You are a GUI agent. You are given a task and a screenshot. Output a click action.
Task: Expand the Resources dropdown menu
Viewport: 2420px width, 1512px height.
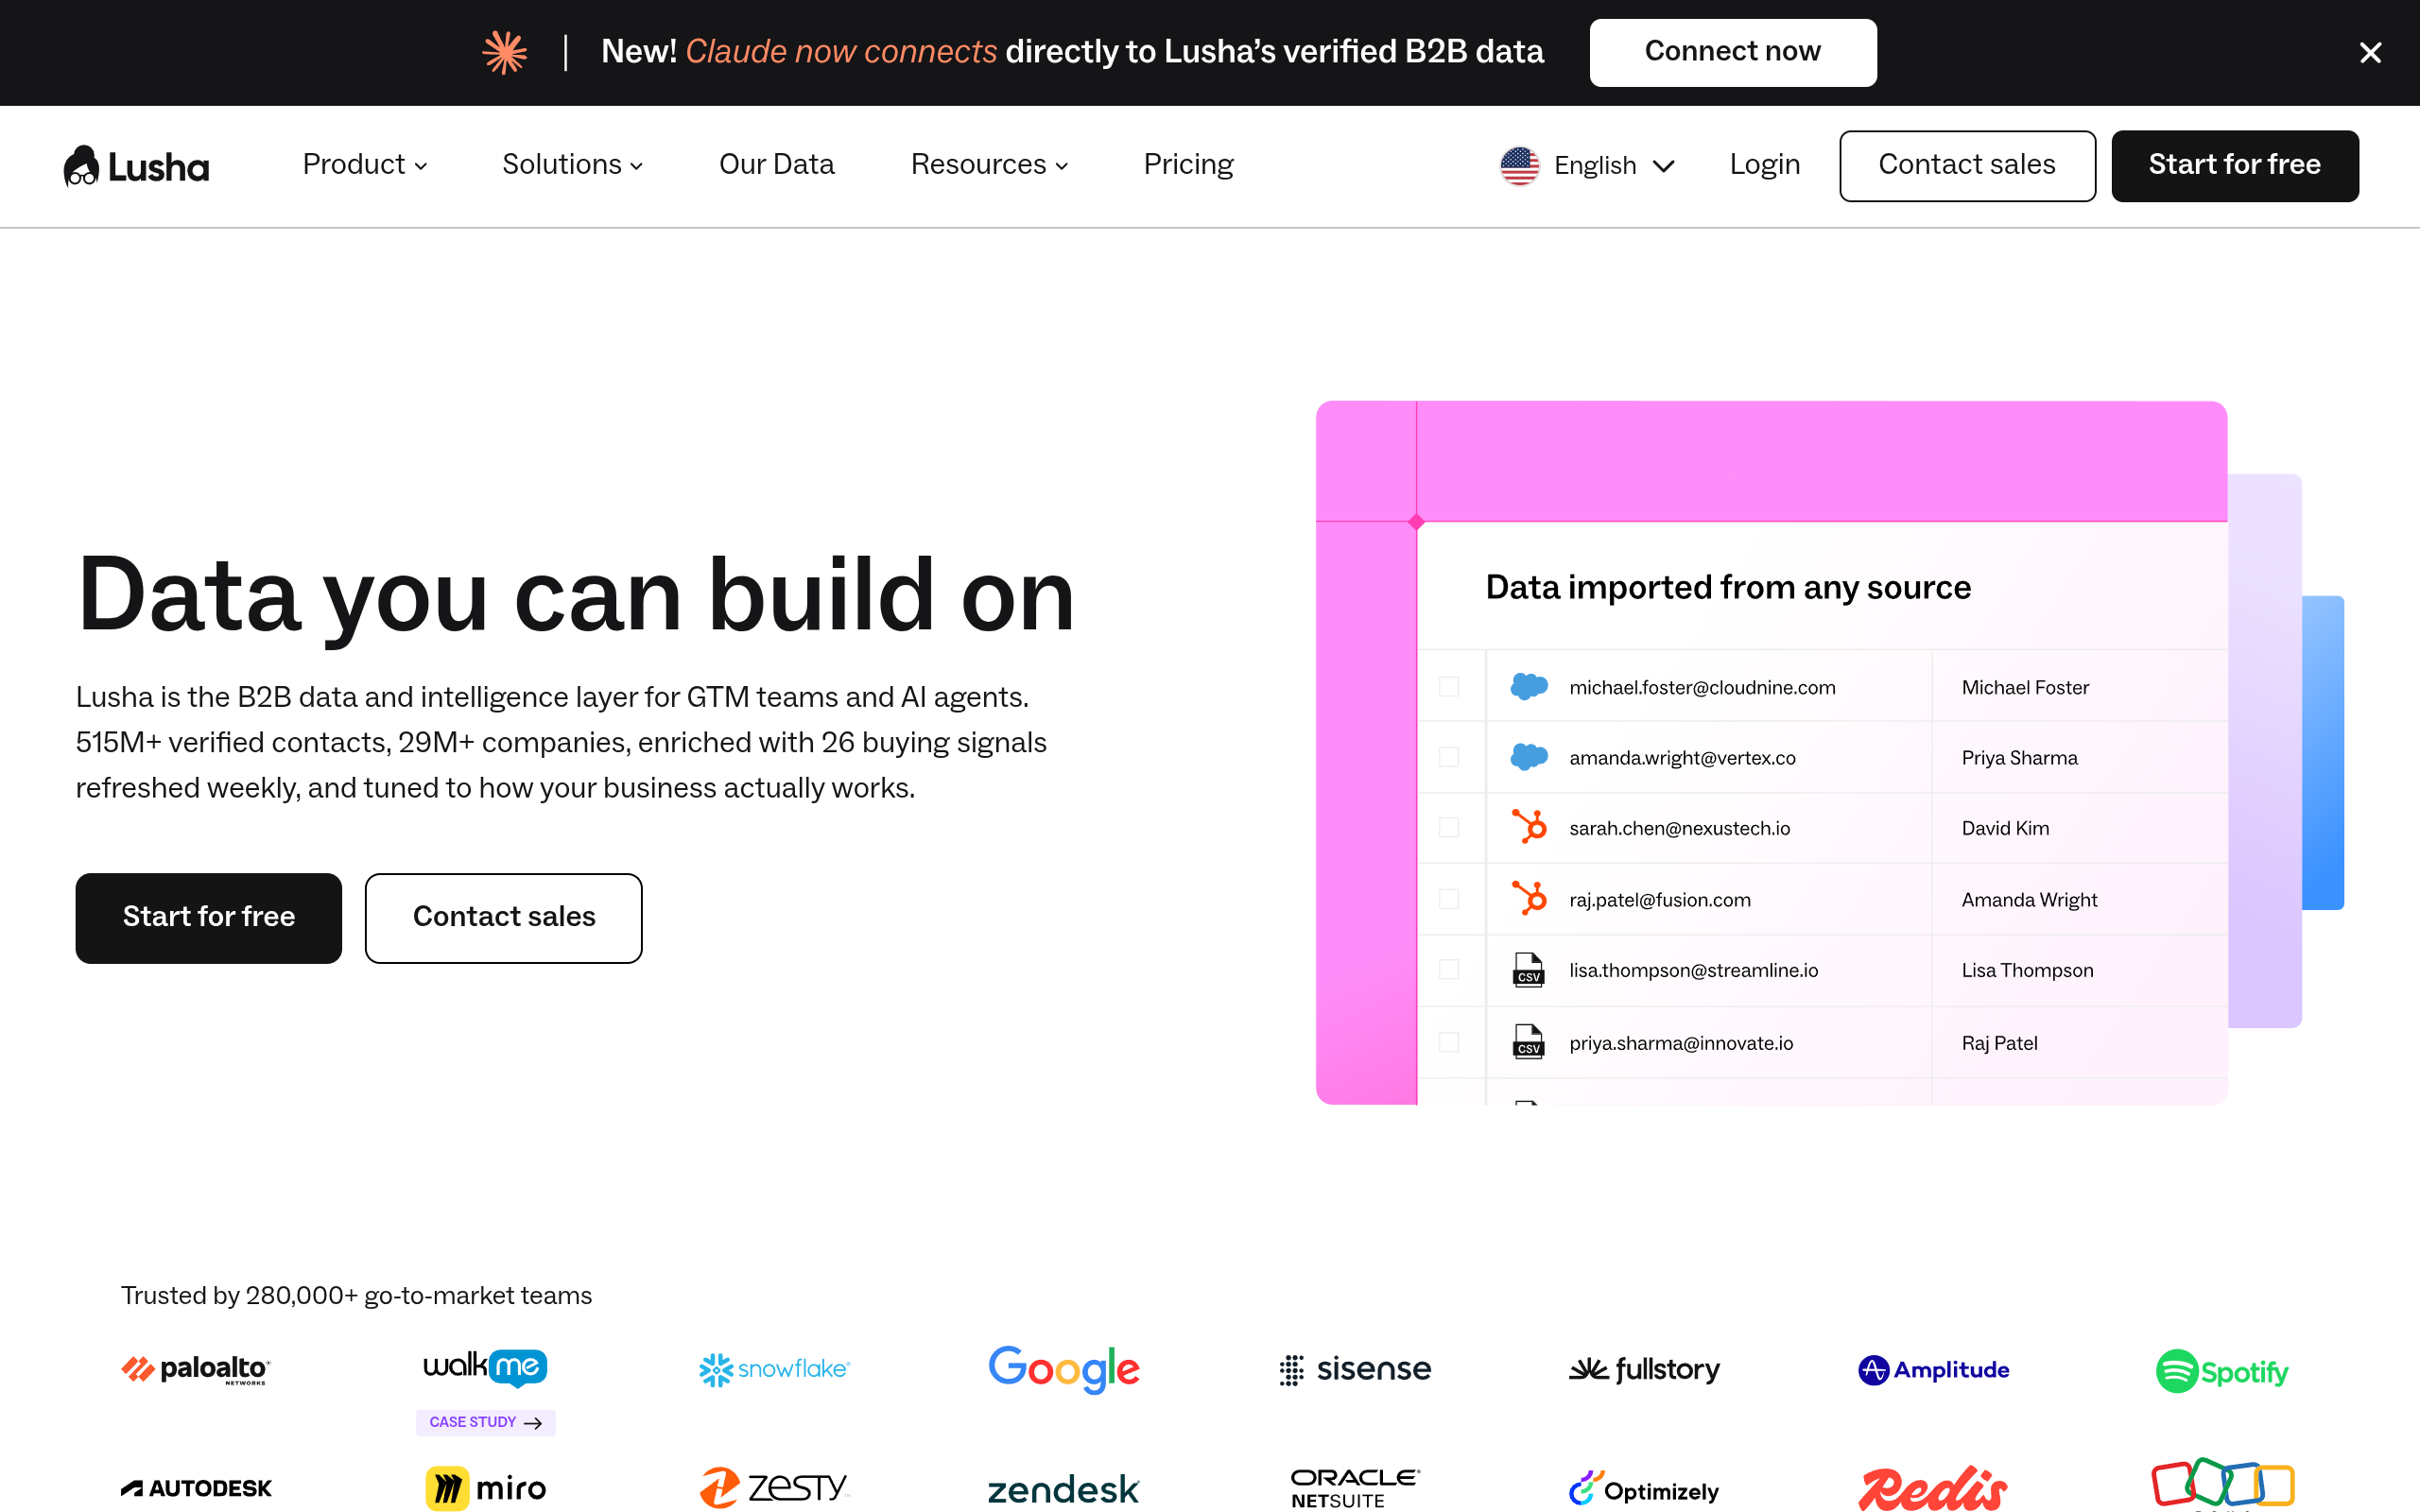coord(989,164)
